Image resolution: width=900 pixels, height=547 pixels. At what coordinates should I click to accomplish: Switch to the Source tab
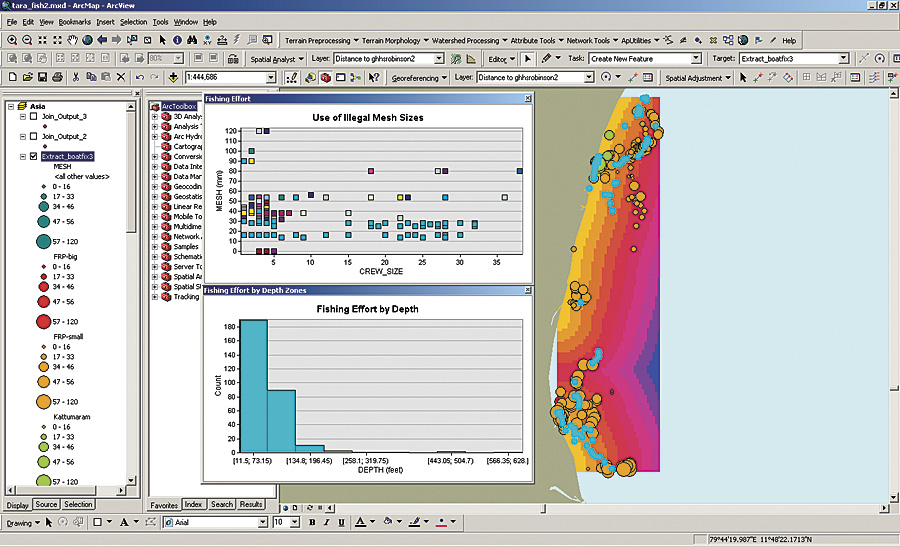[x=46, y=505]
